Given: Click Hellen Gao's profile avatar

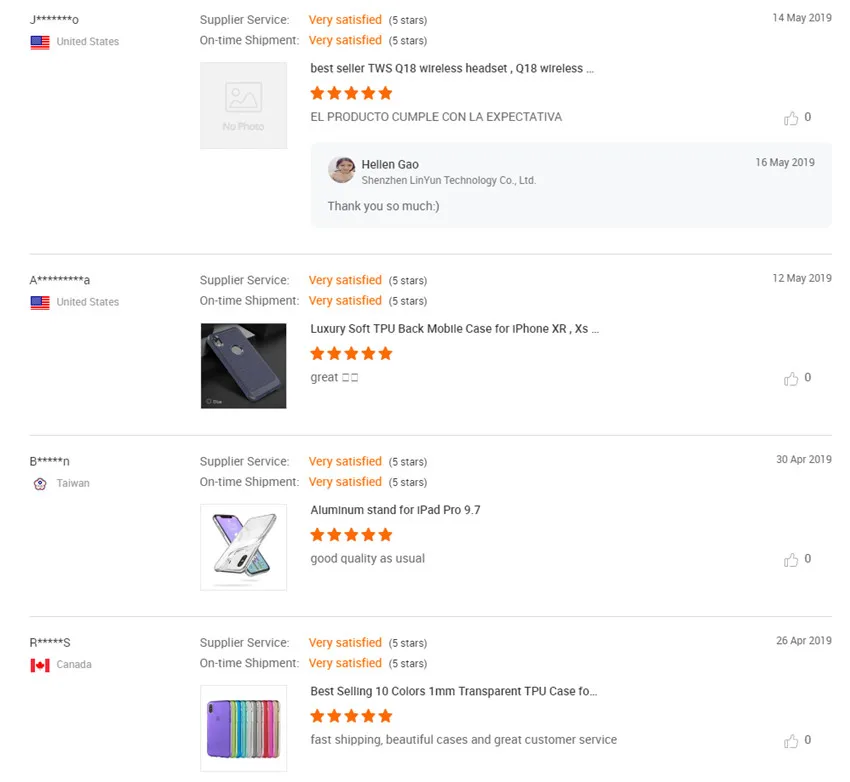Looking at the screenshot, I should 342,170.
